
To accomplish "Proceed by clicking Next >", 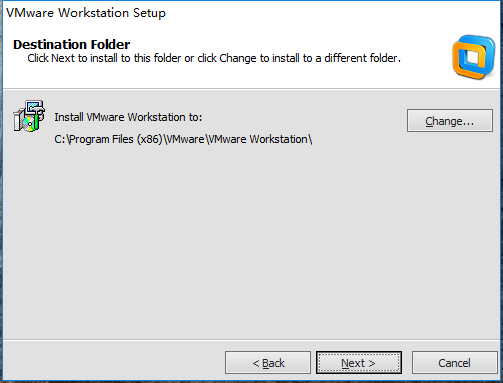I will pyautogui.click(x=359, y=362).
